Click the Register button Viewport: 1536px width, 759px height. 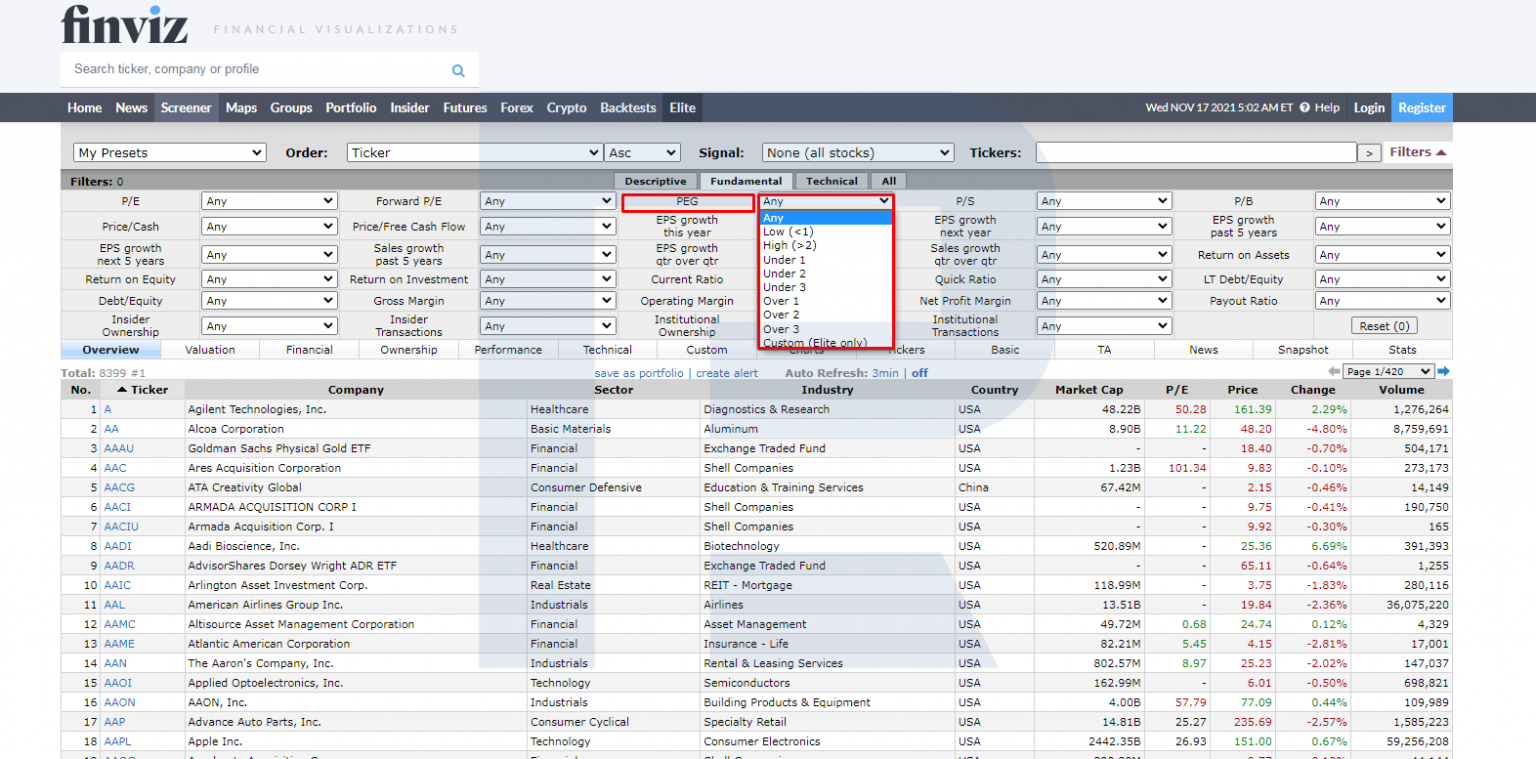click(1421, 107)
